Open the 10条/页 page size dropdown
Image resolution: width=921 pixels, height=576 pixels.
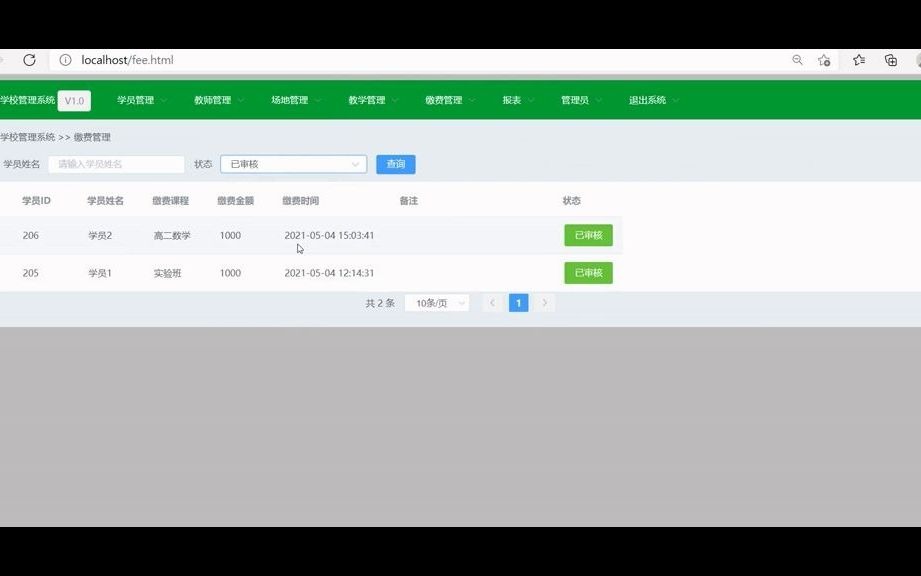click(x=436, y=302)
